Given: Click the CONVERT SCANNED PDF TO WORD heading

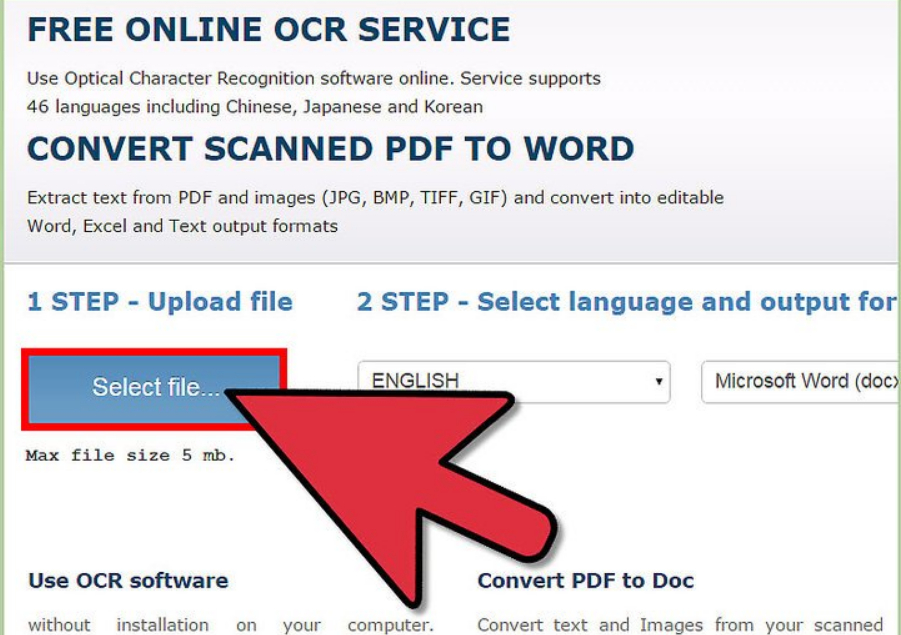Looking at the screenshot, I should pyautogui.click(x=330, y=149).
